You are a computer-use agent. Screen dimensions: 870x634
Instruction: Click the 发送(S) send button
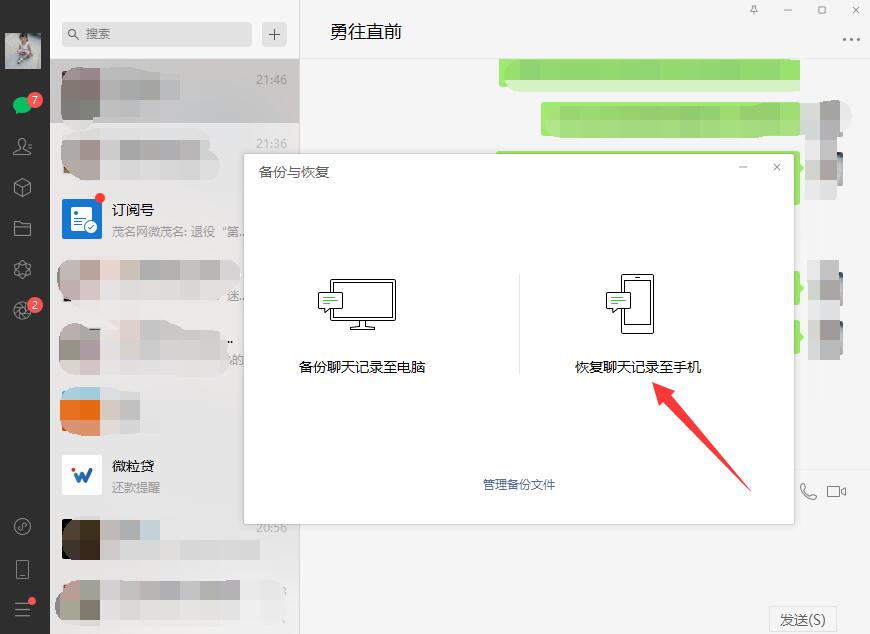click(805, 618)
